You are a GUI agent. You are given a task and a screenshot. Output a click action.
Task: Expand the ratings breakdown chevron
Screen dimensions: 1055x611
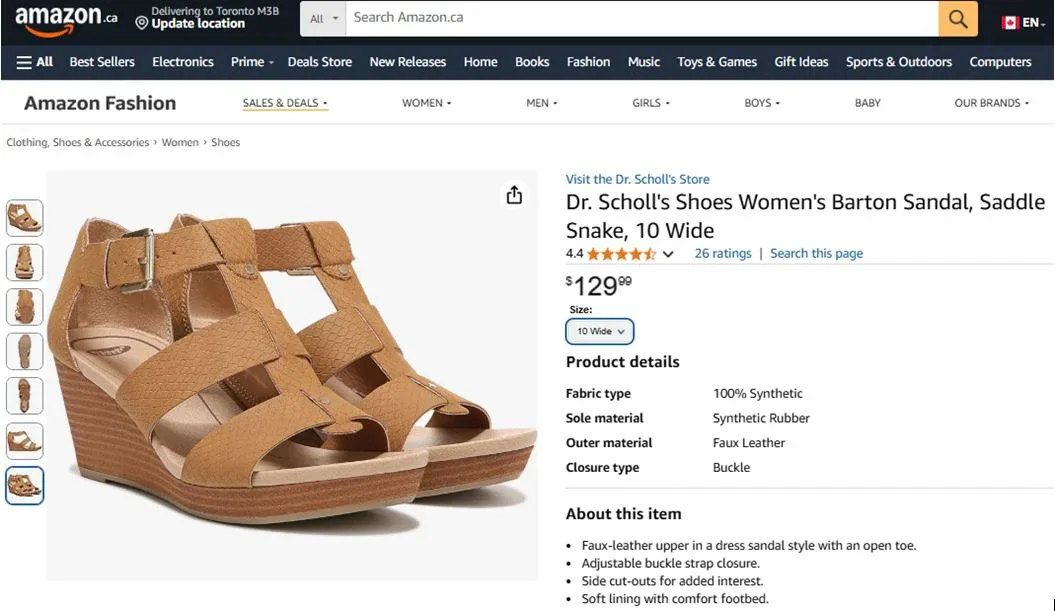click(x=667, y=253)
